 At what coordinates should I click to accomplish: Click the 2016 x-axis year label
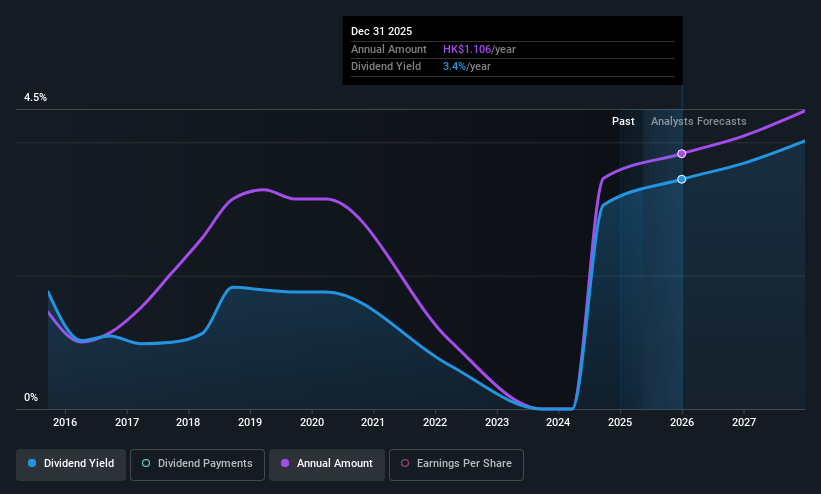(65, 422)
